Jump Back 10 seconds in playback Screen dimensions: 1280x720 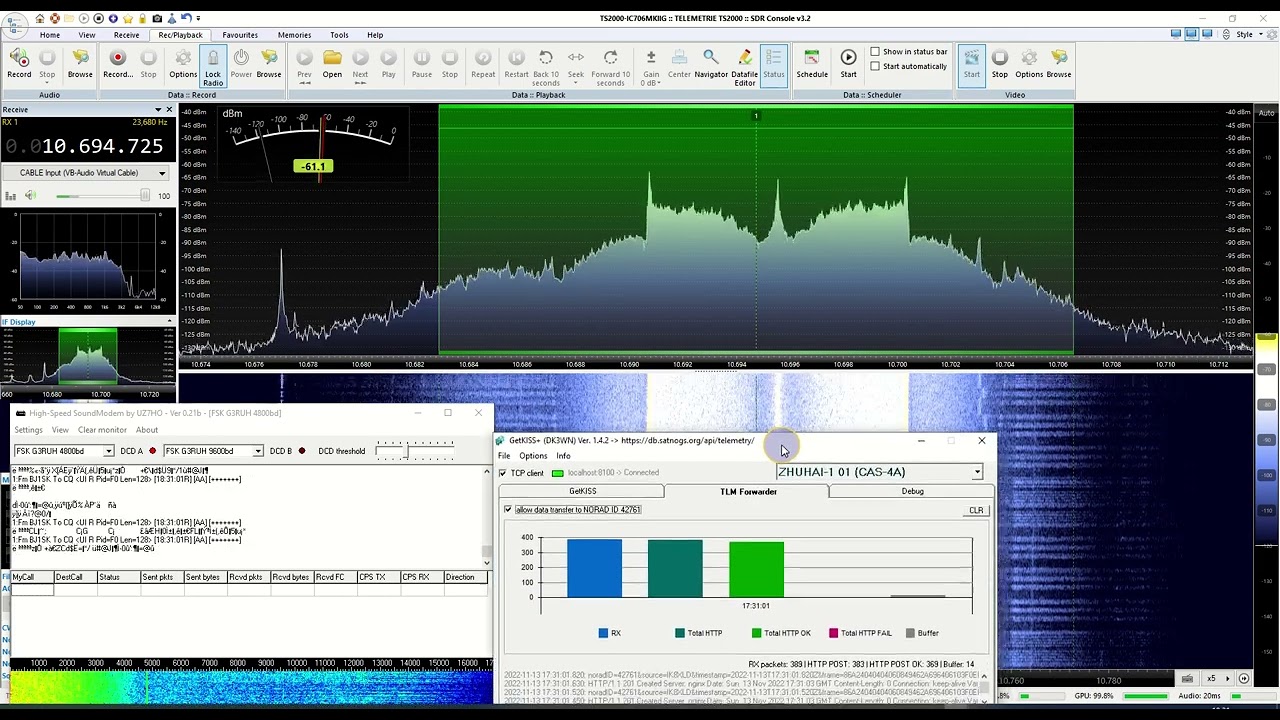(546, 67)
